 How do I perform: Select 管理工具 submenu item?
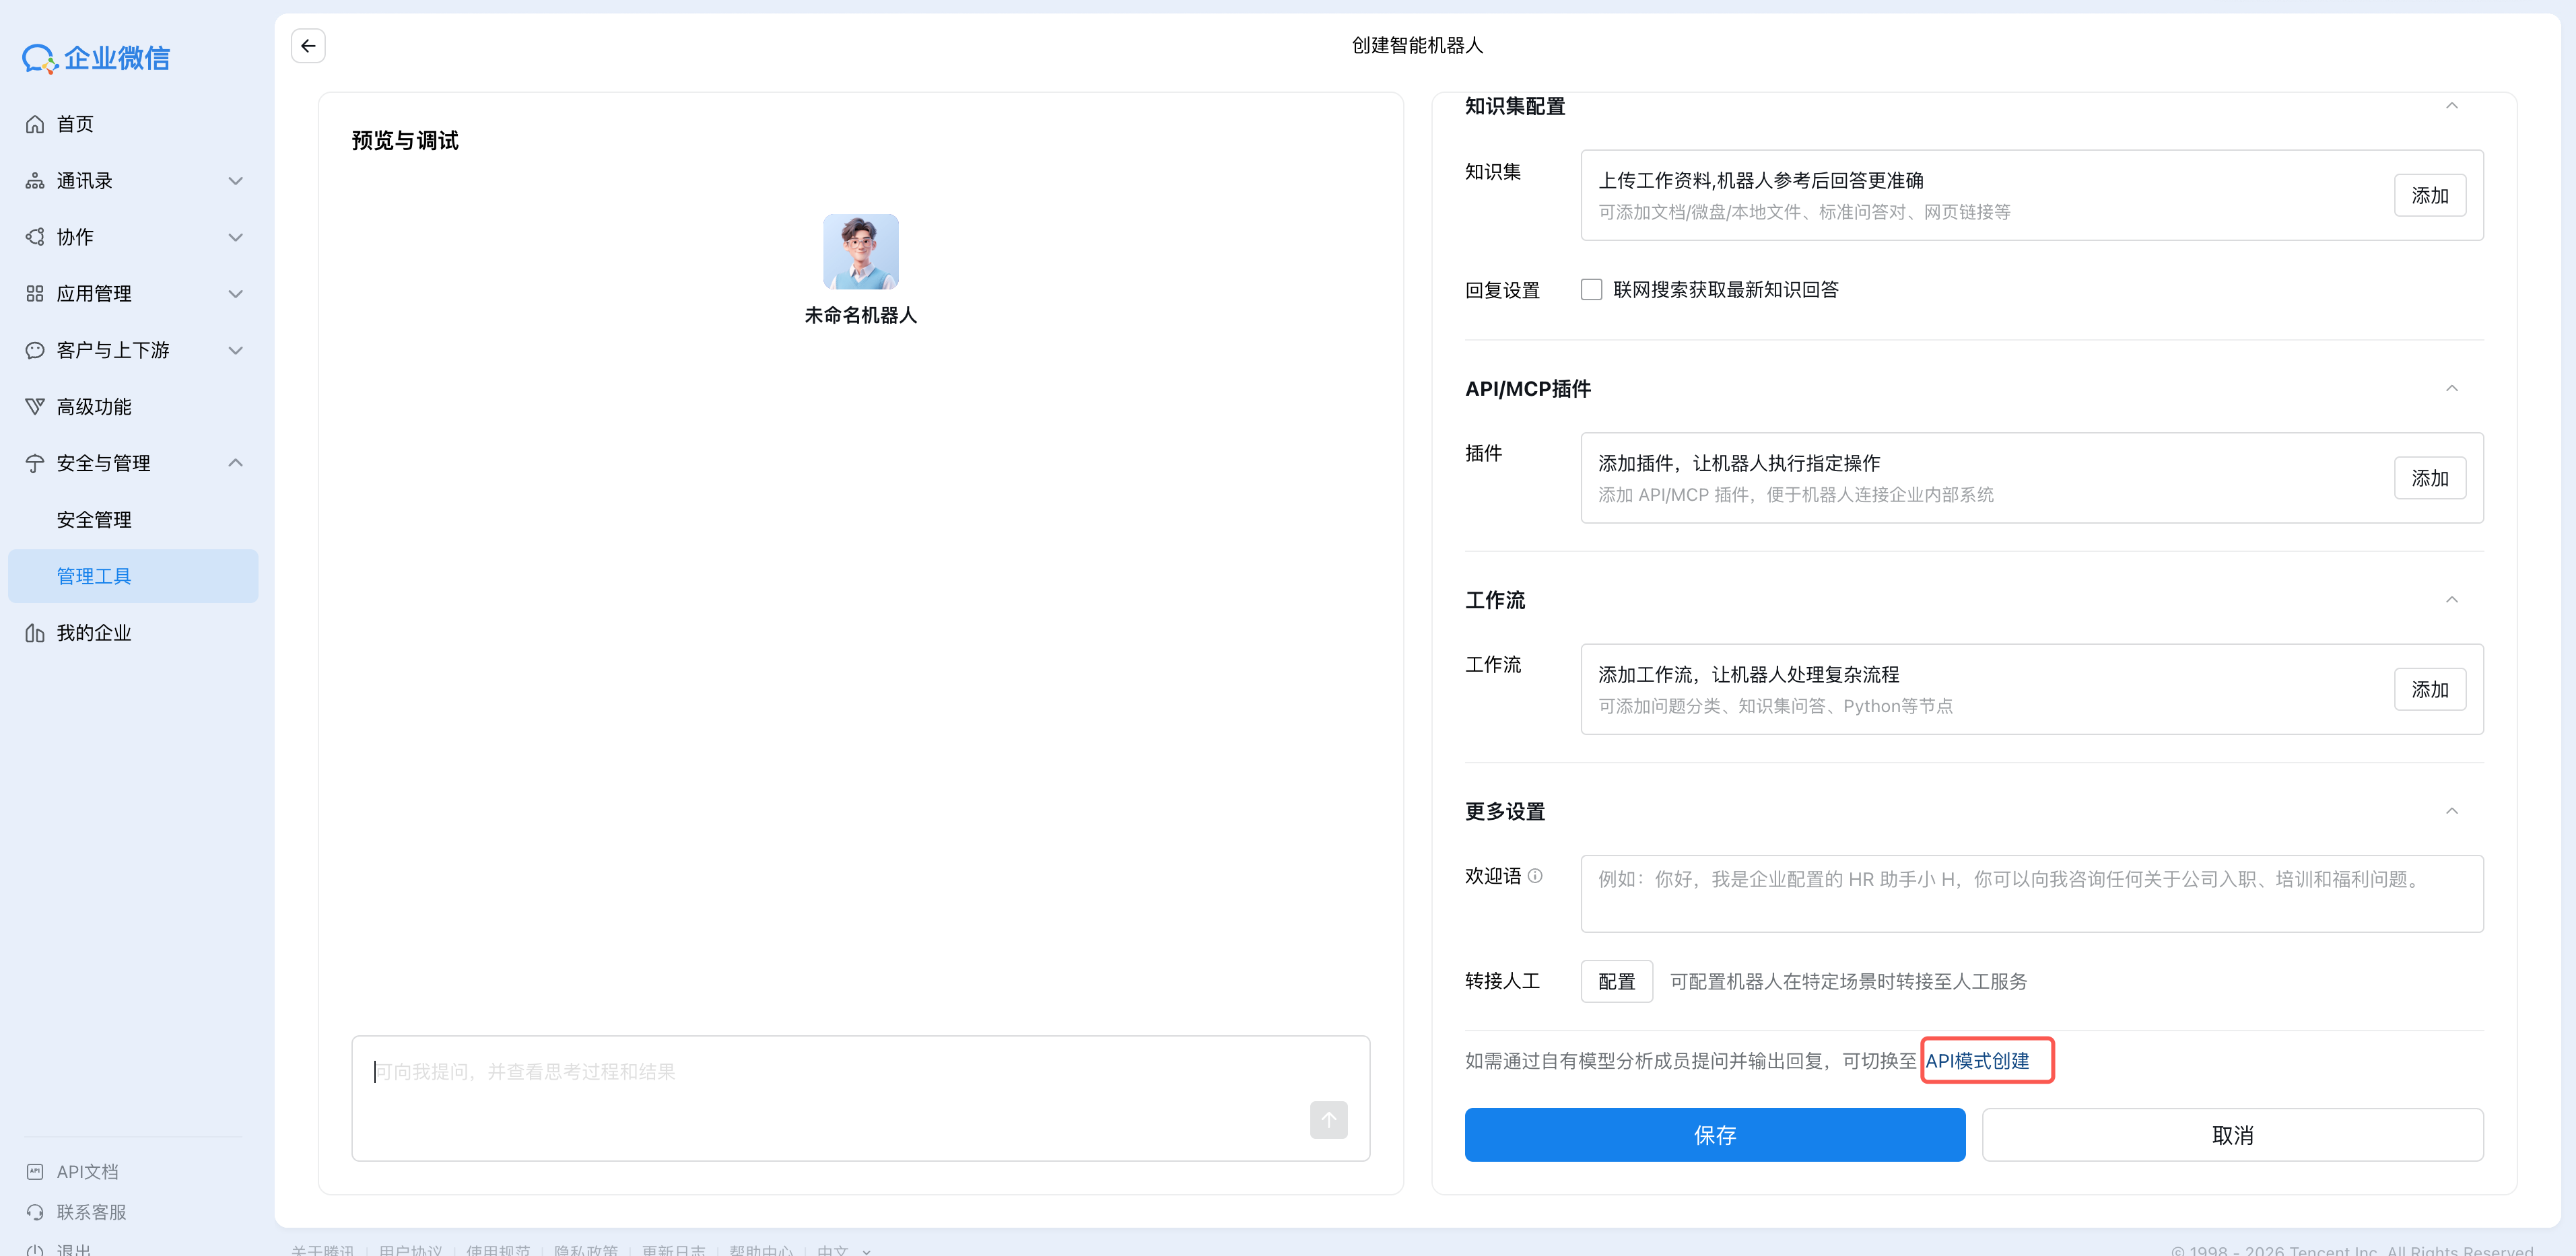[94, 576]
